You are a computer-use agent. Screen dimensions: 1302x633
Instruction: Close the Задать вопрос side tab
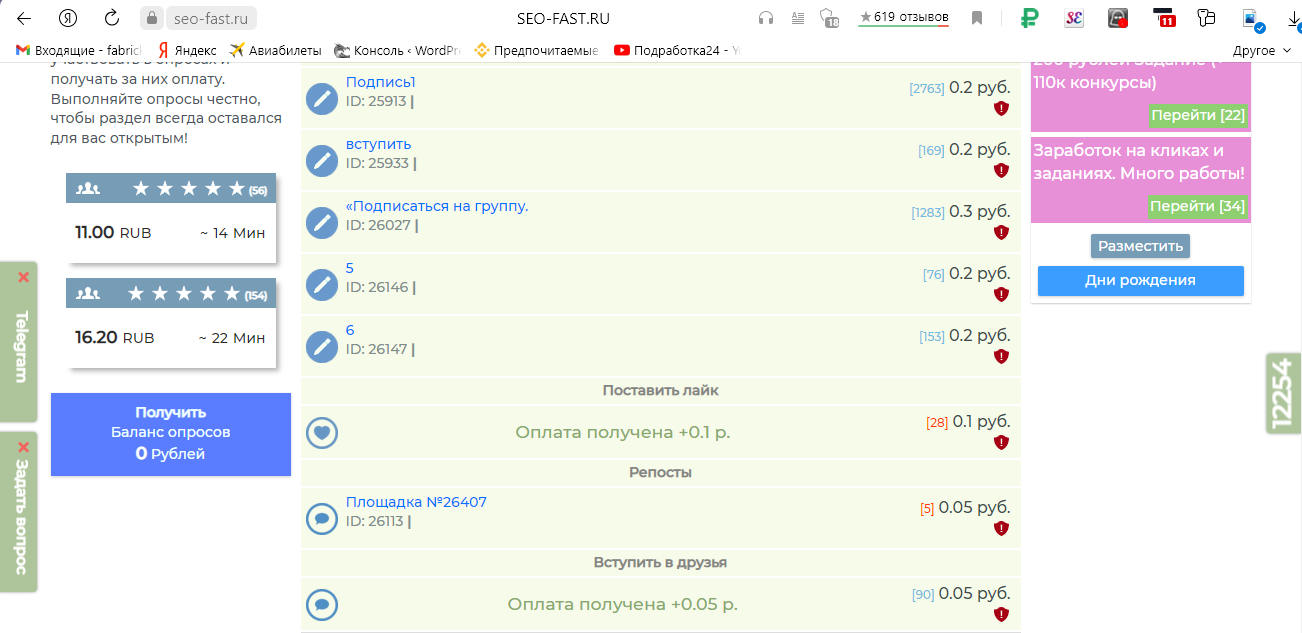coord(24,447)
